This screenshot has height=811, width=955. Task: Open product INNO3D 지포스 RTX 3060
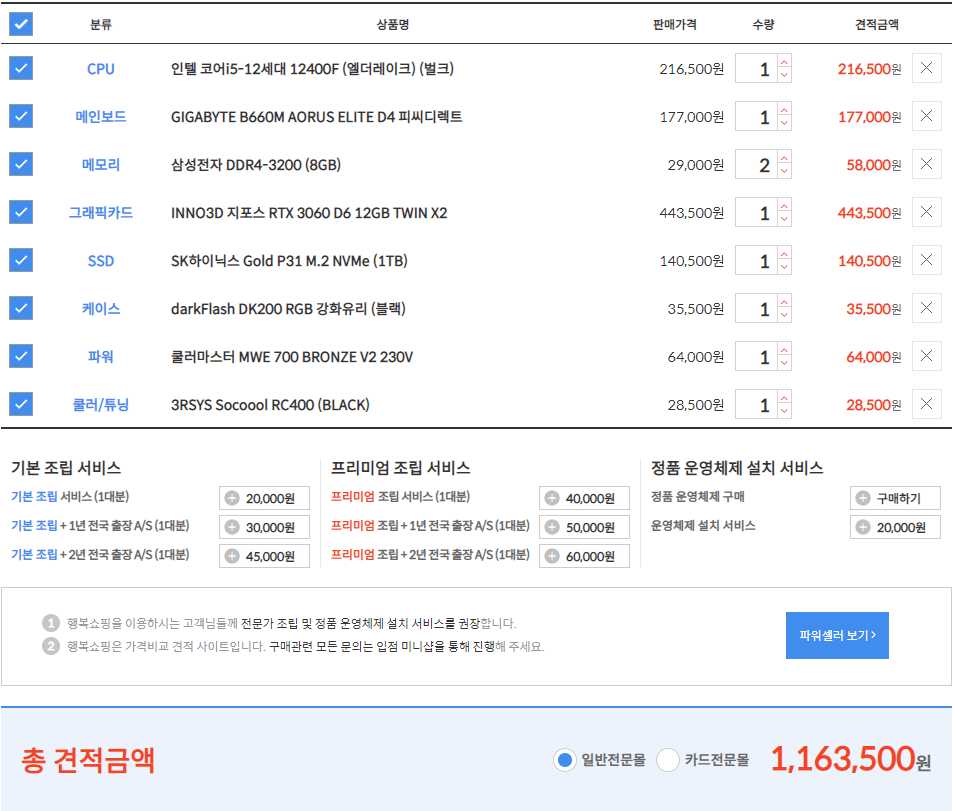[309, 213]
